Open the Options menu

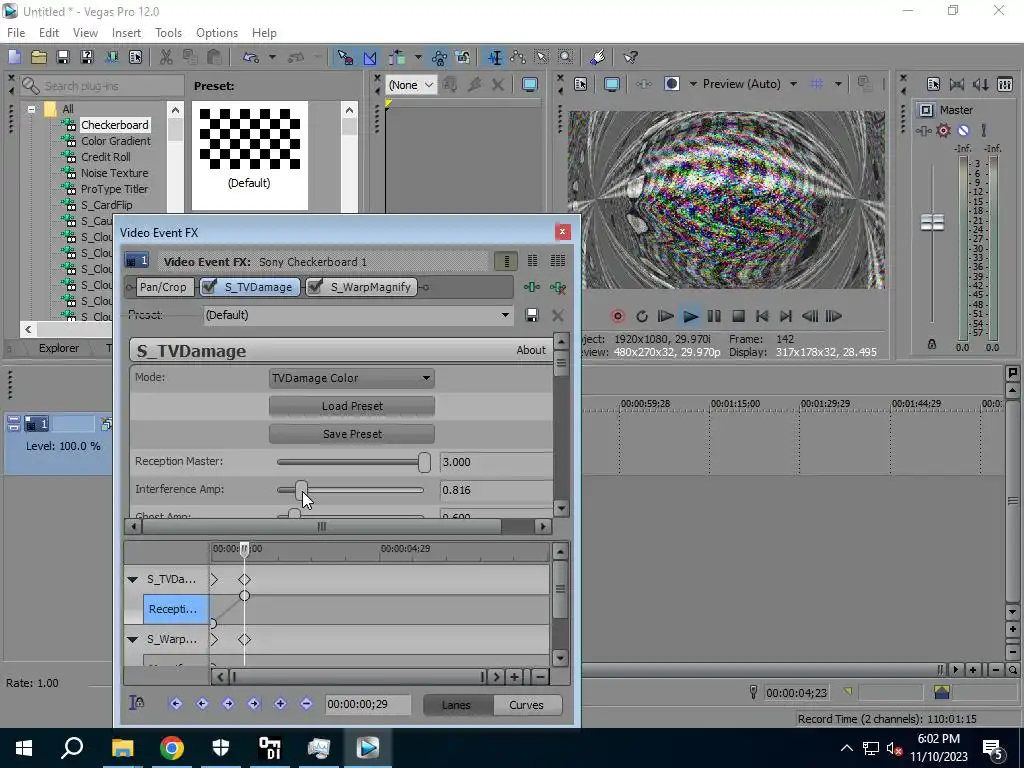coord(217,33)
